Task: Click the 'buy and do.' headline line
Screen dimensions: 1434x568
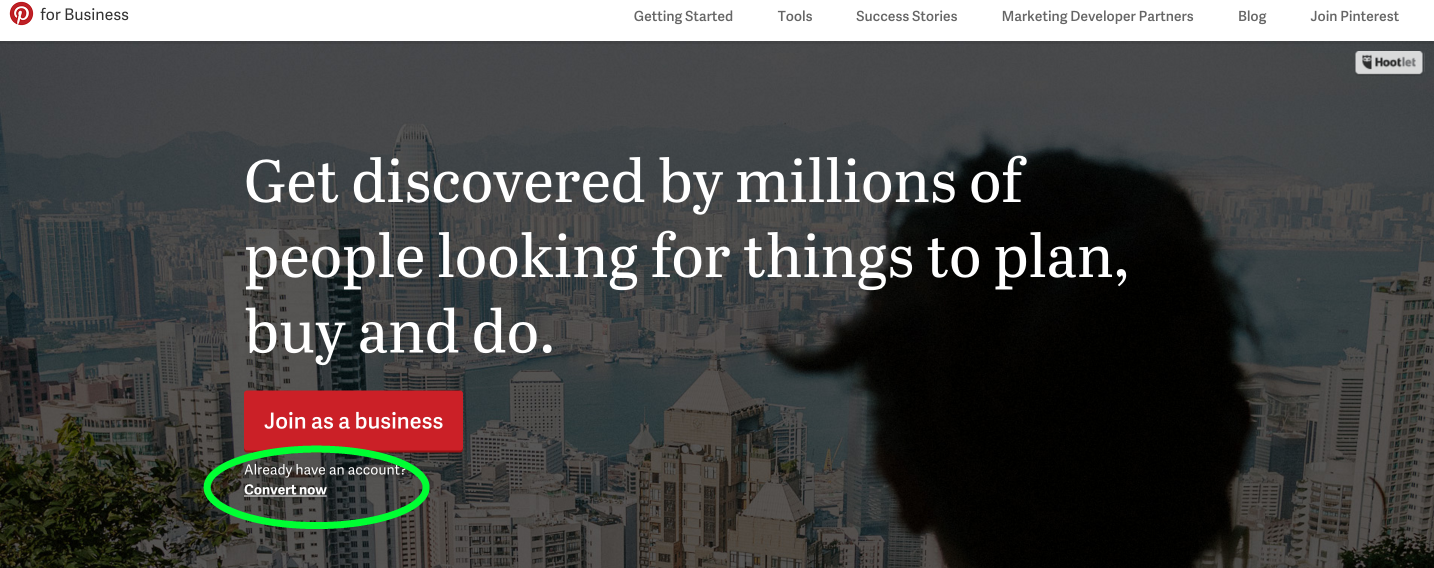Action: coord(399,334)
